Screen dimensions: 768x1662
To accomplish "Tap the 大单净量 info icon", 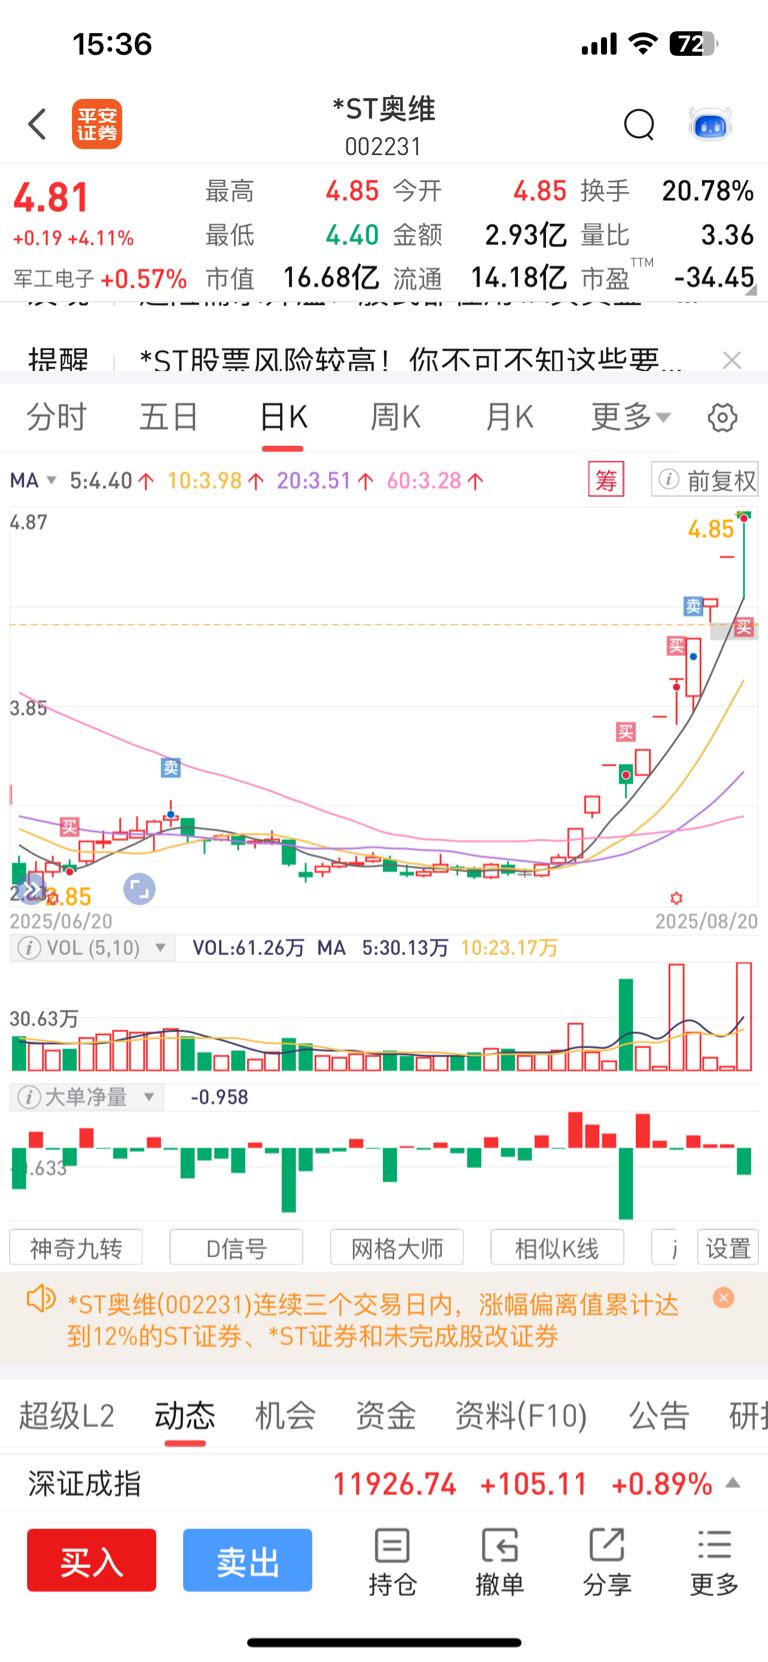I will [x=30, y=1097].
